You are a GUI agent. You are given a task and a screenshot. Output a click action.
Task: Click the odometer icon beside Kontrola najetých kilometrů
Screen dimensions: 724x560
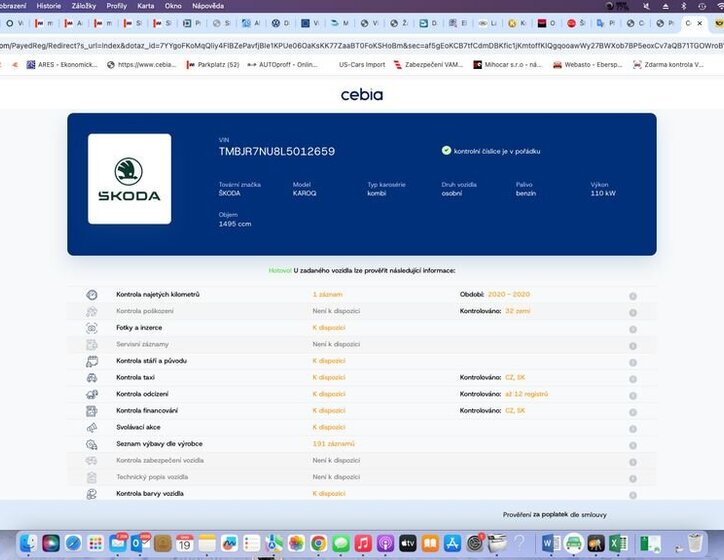tap(92, 295)
